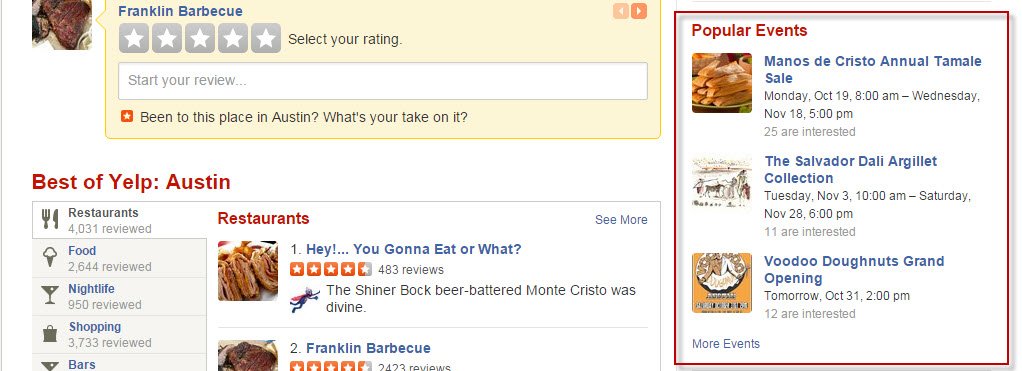Click the Salvador Dali collection thumbnail
Viewport: 1022px width, 371px height.
coord(722,182)
